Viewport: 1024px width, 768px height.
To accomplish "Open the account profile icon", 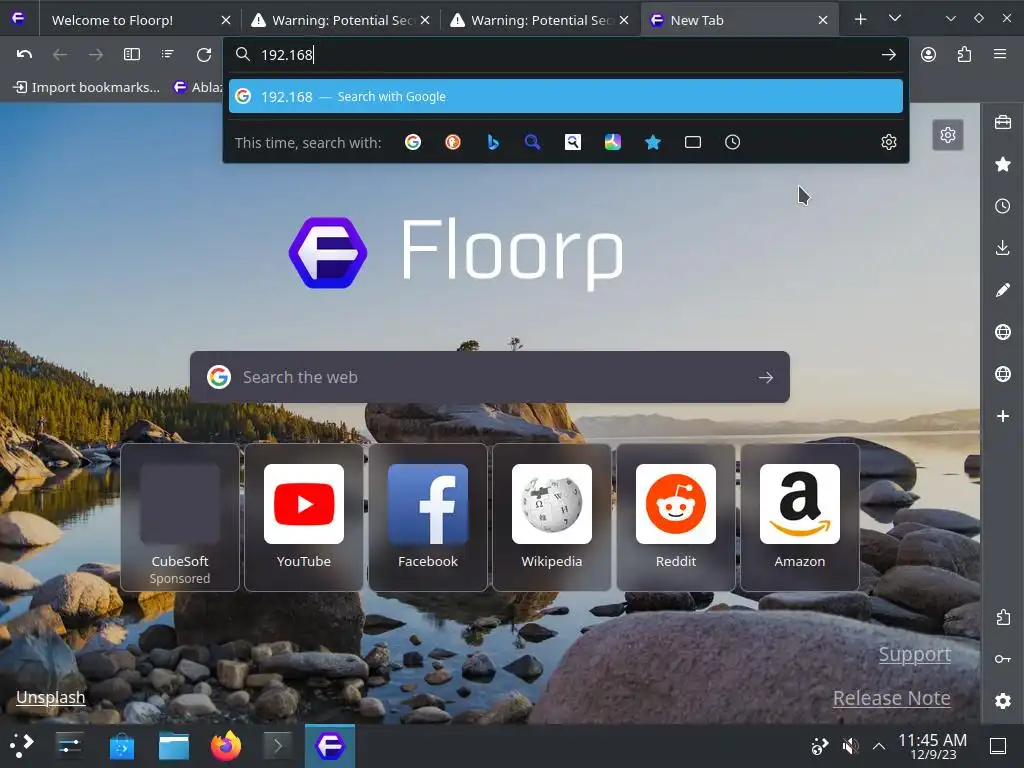I will pyautogui.click(x=928, y=54).
